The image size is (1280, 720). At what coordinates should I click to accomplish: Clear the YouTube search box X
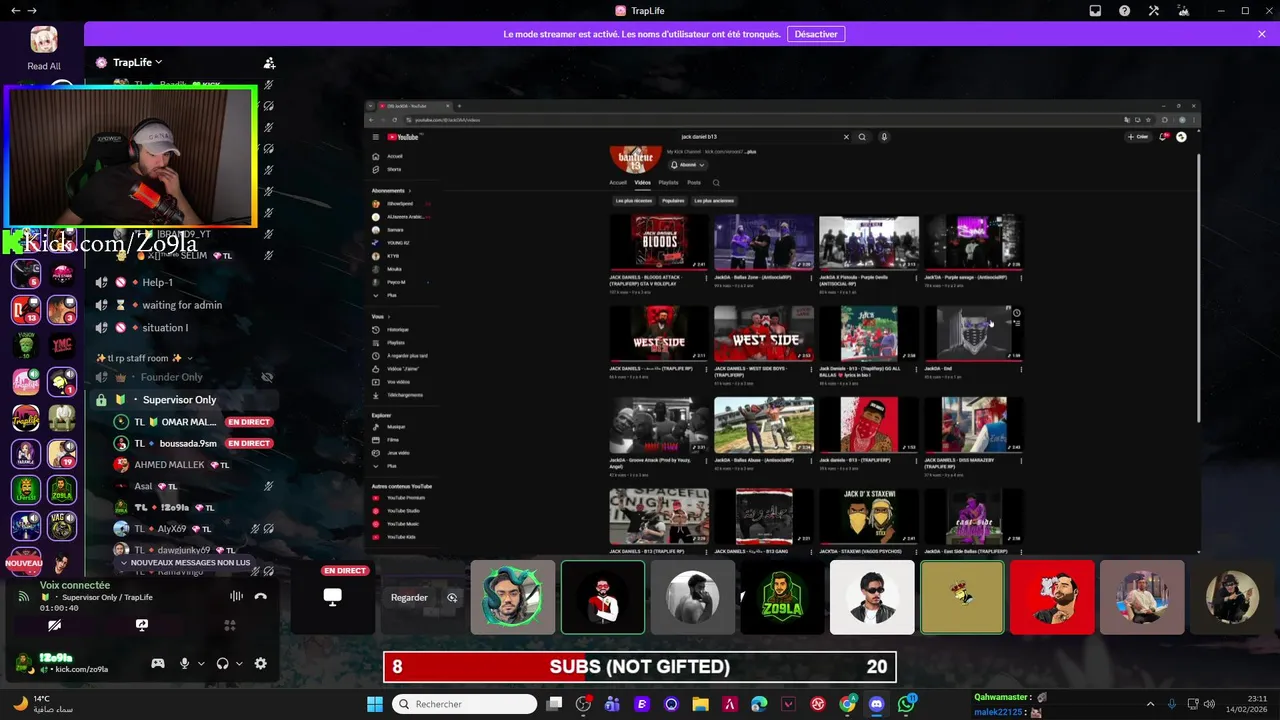point(846,137)
